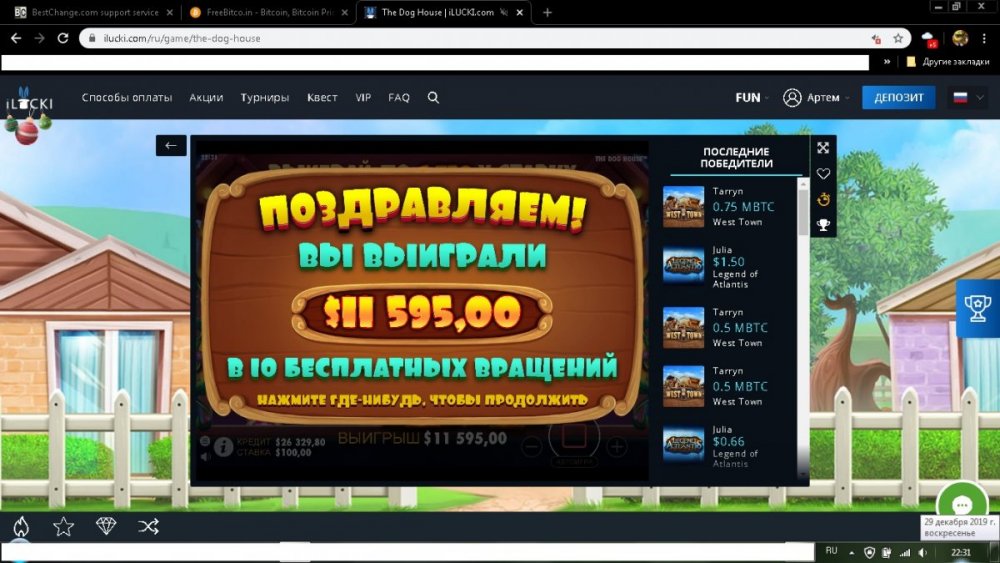
Task: Open Tarryn 0.75 MBTC West Town thumbnail
Action: coord(684,207)
